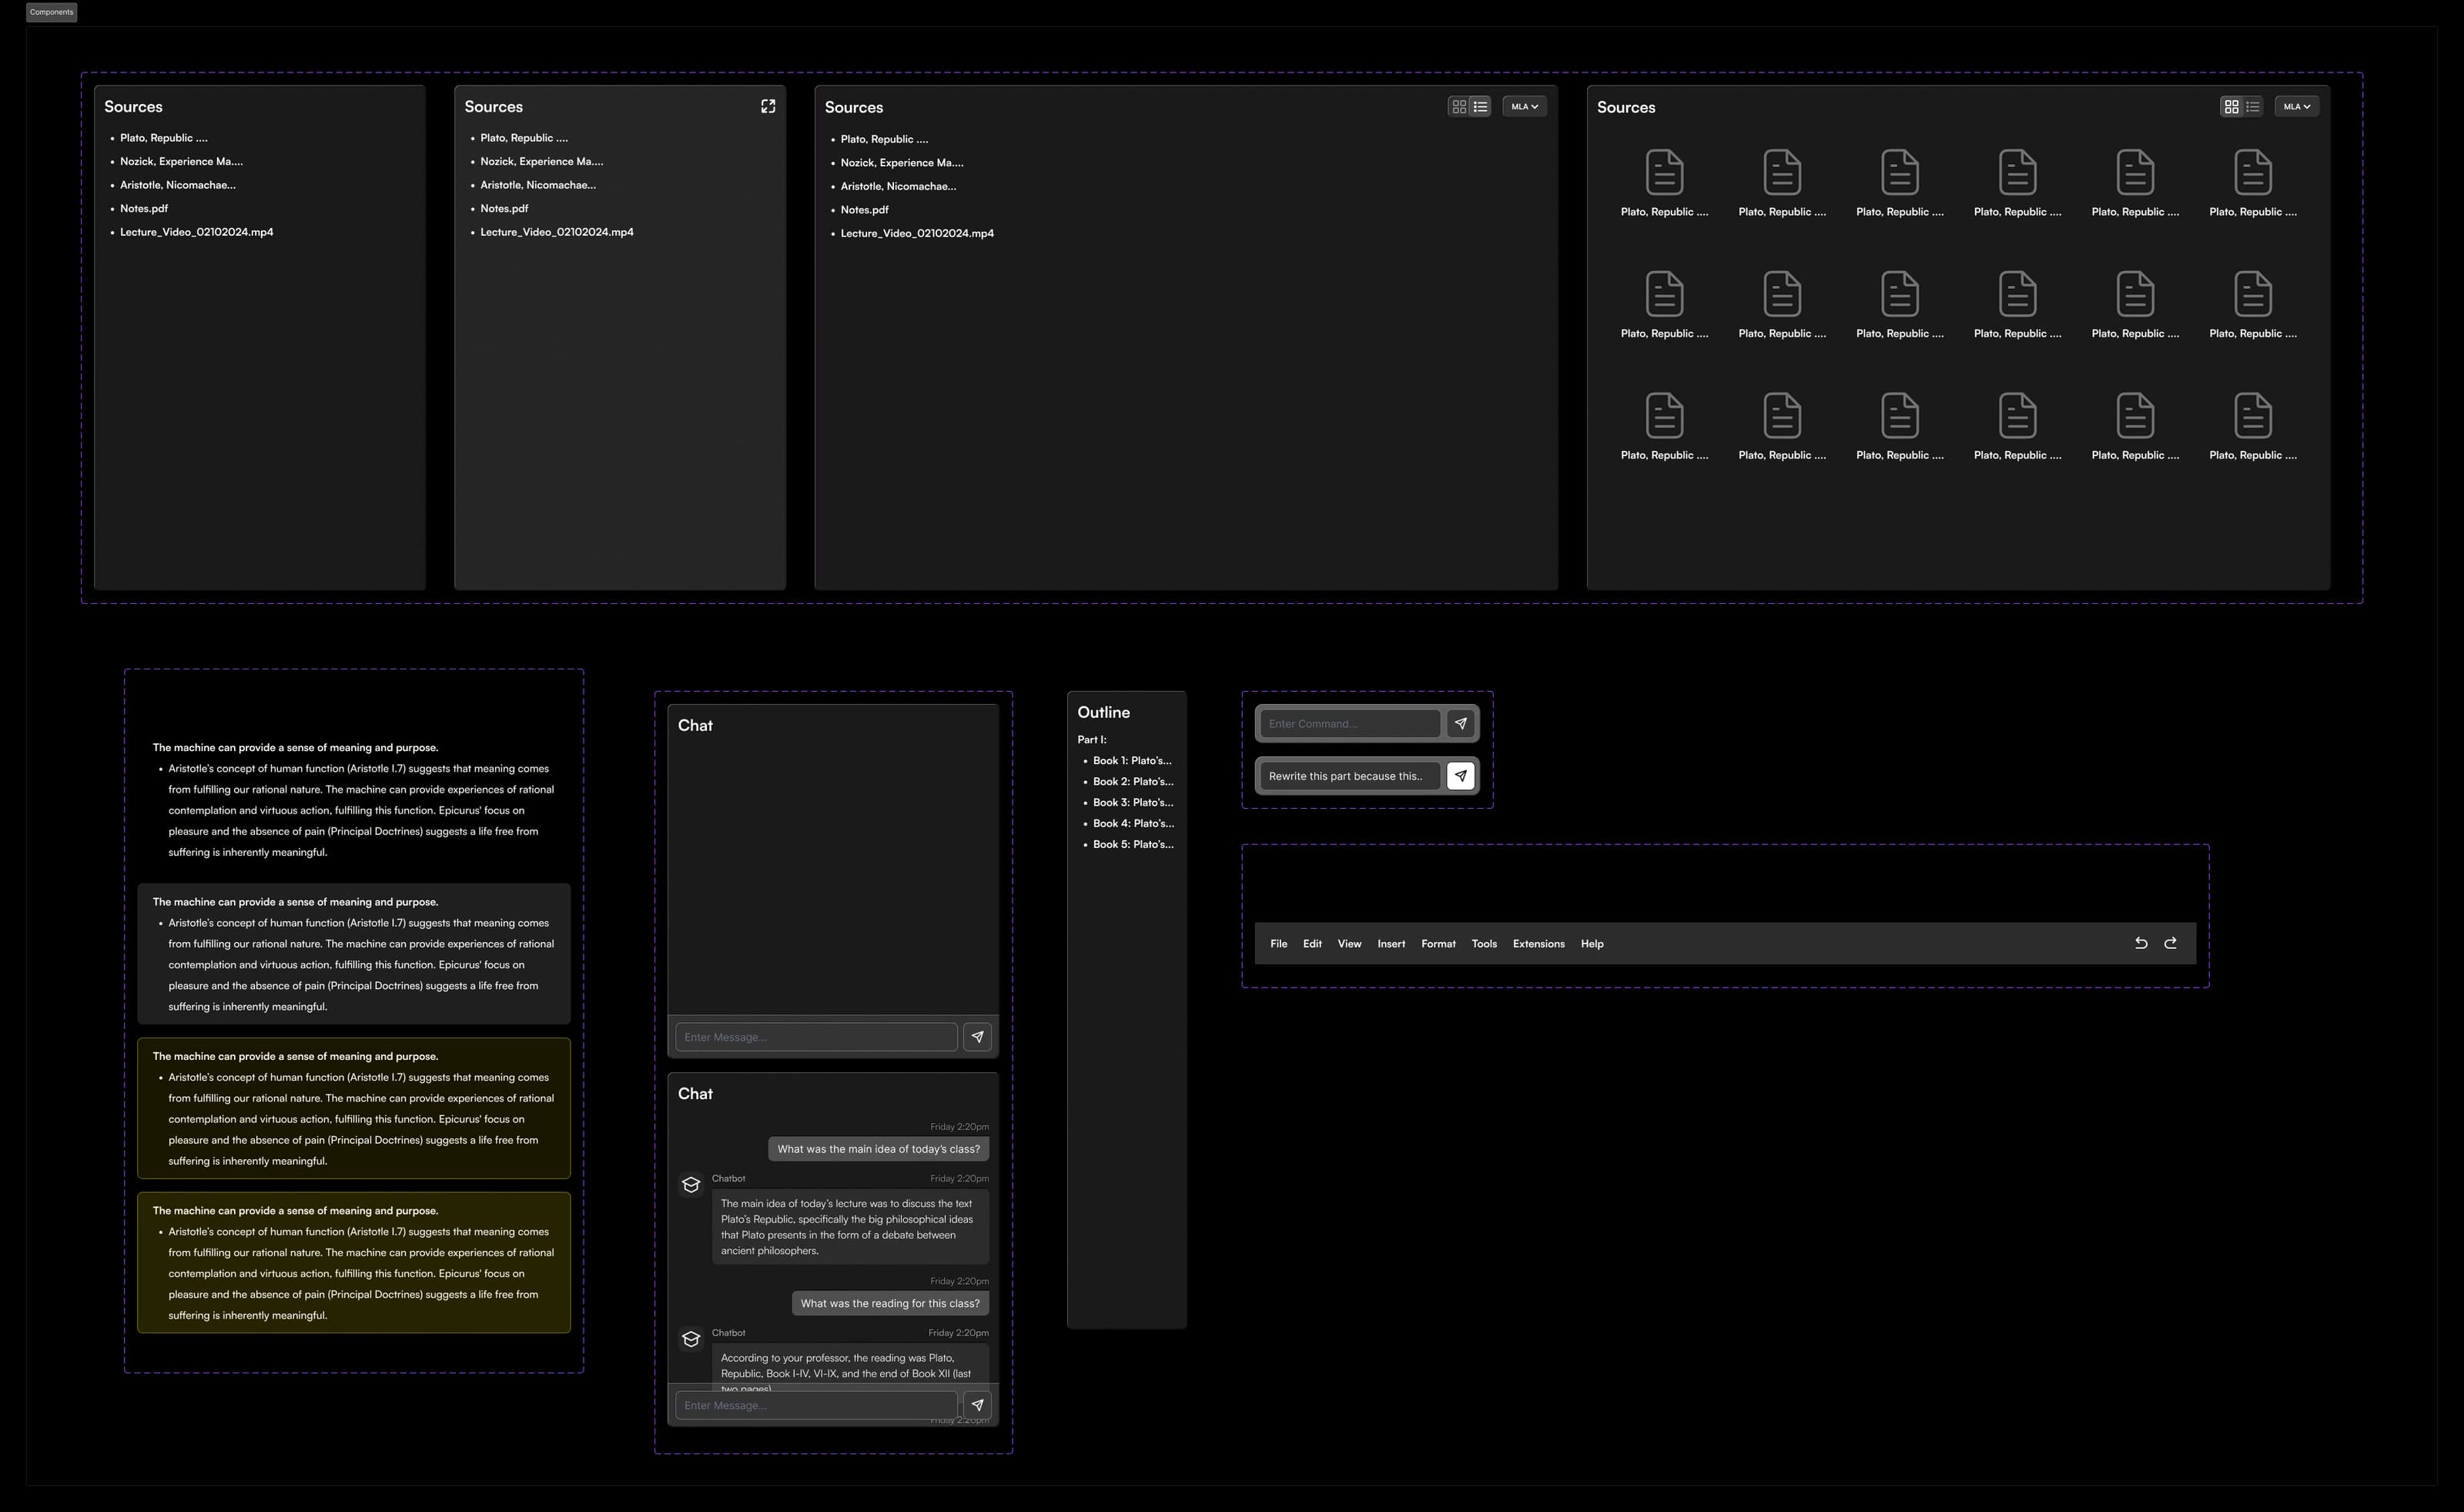Focus Enter Message field in Chat conversation panel

tap(816, 1405)
